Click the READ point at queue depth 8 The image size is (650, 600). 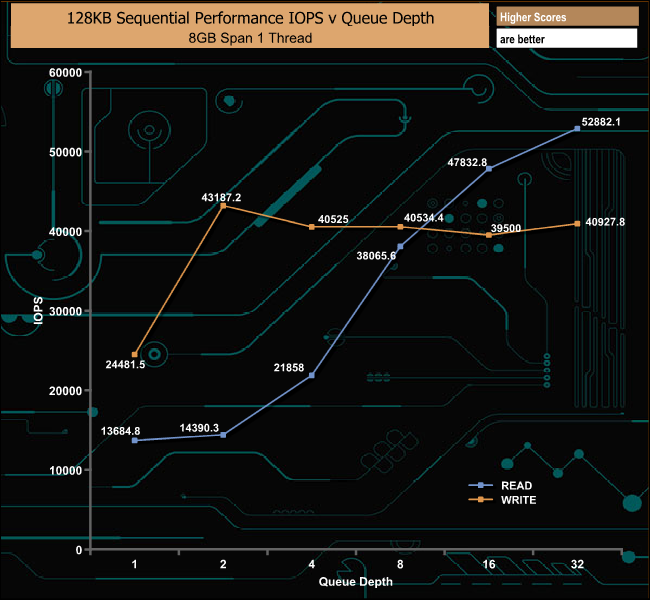(400, 247)
